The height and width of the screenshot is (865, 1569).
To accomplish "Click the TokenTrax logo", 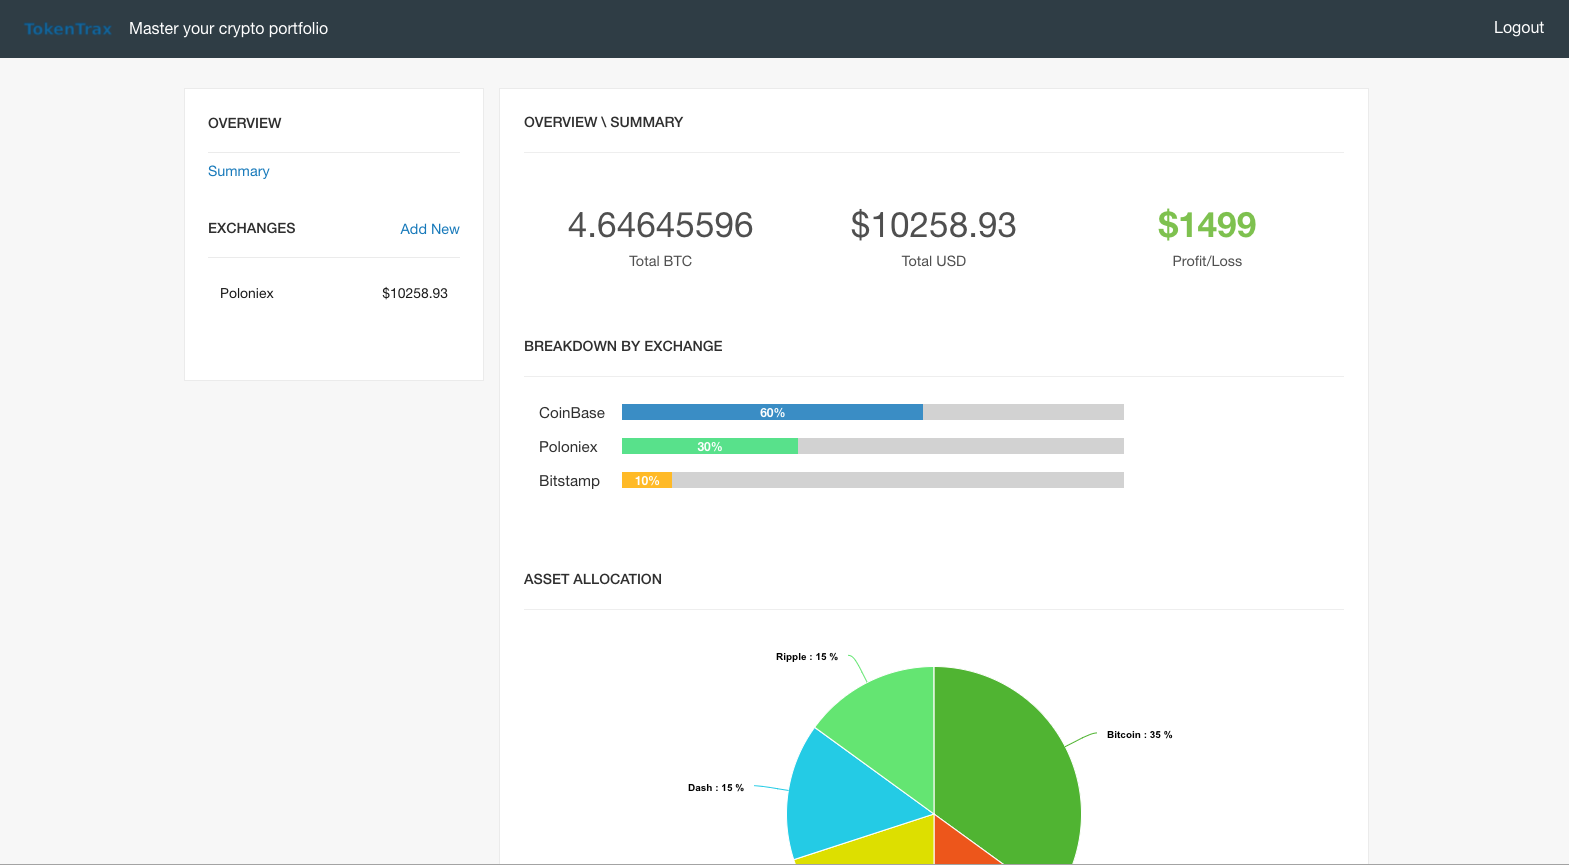I will point(67,29).
